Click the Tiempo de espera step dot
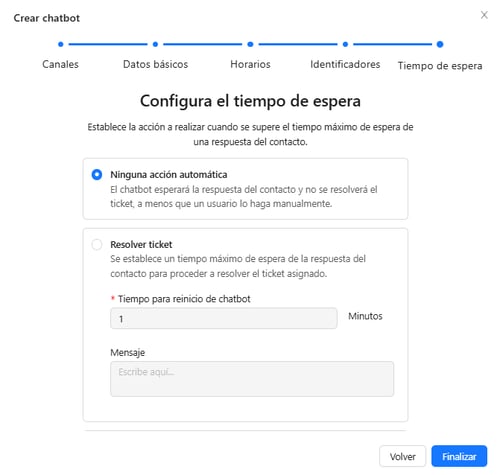500x475 pixels. coord(440,44)
